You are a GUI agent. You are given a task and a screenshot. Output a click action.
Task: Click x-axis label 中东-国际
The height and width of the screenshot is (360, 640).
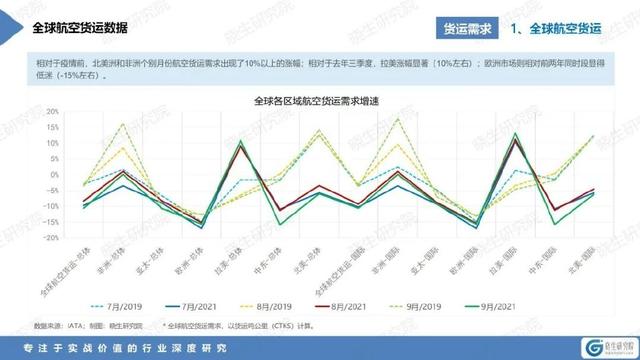coord(543,260)
